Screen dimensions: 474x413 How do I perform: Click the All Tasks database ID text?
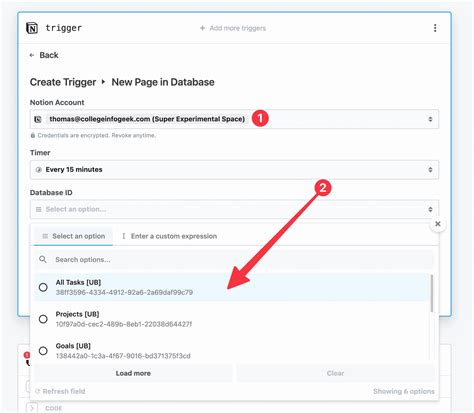(x=124, y=292)
